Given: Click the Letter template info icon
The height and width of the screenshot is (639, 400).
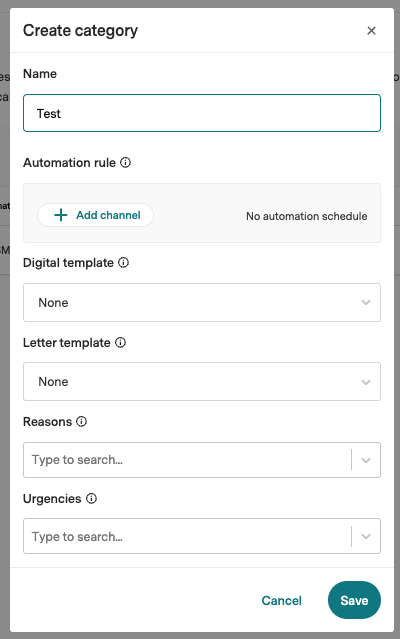Looking at the screenshot, I should (x=120, y=343).
